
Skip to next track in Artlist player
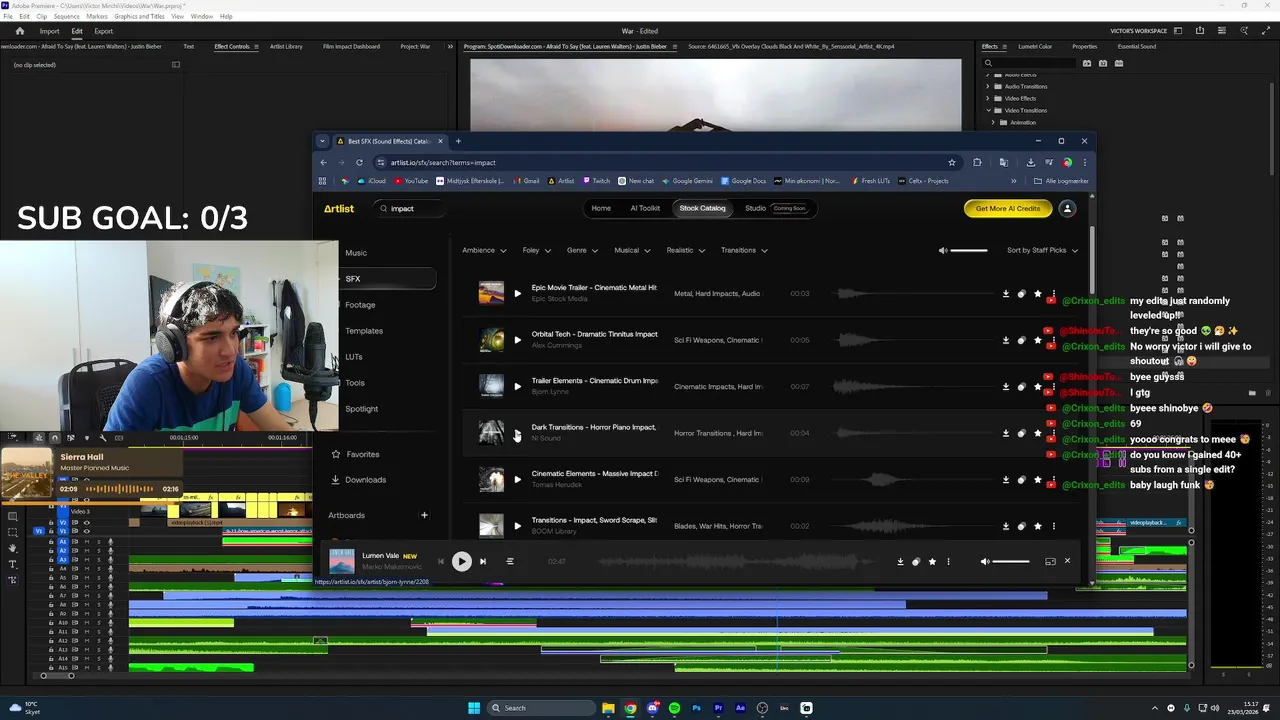[482, 561]
